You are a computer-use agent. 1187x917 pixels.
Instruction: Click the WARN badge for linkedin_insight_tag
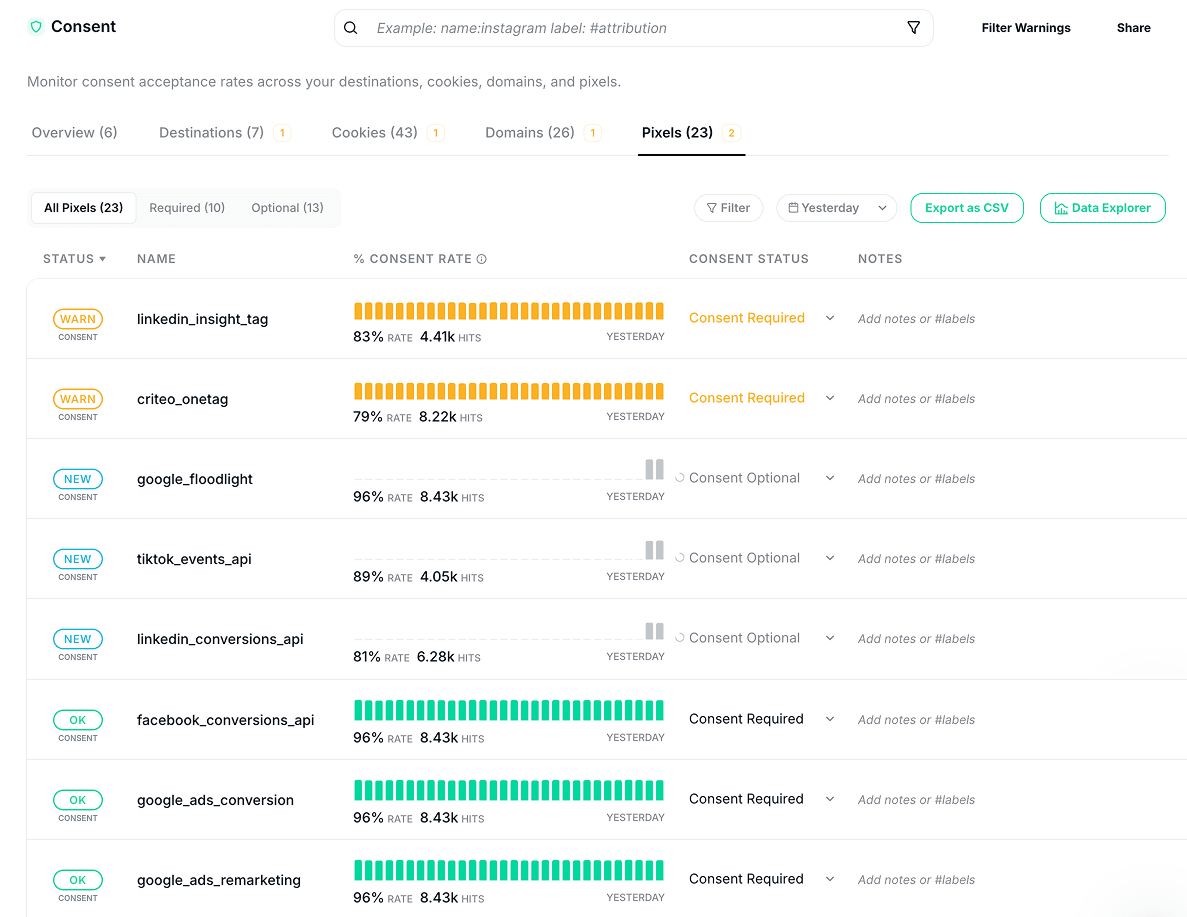pos(78,319)
